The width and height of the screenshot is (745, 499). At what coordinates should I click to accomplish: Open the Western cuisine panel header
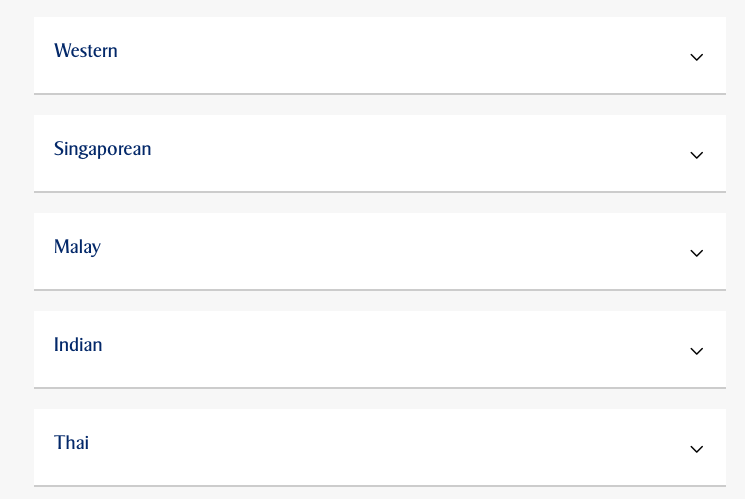click(x=380, y=56)
